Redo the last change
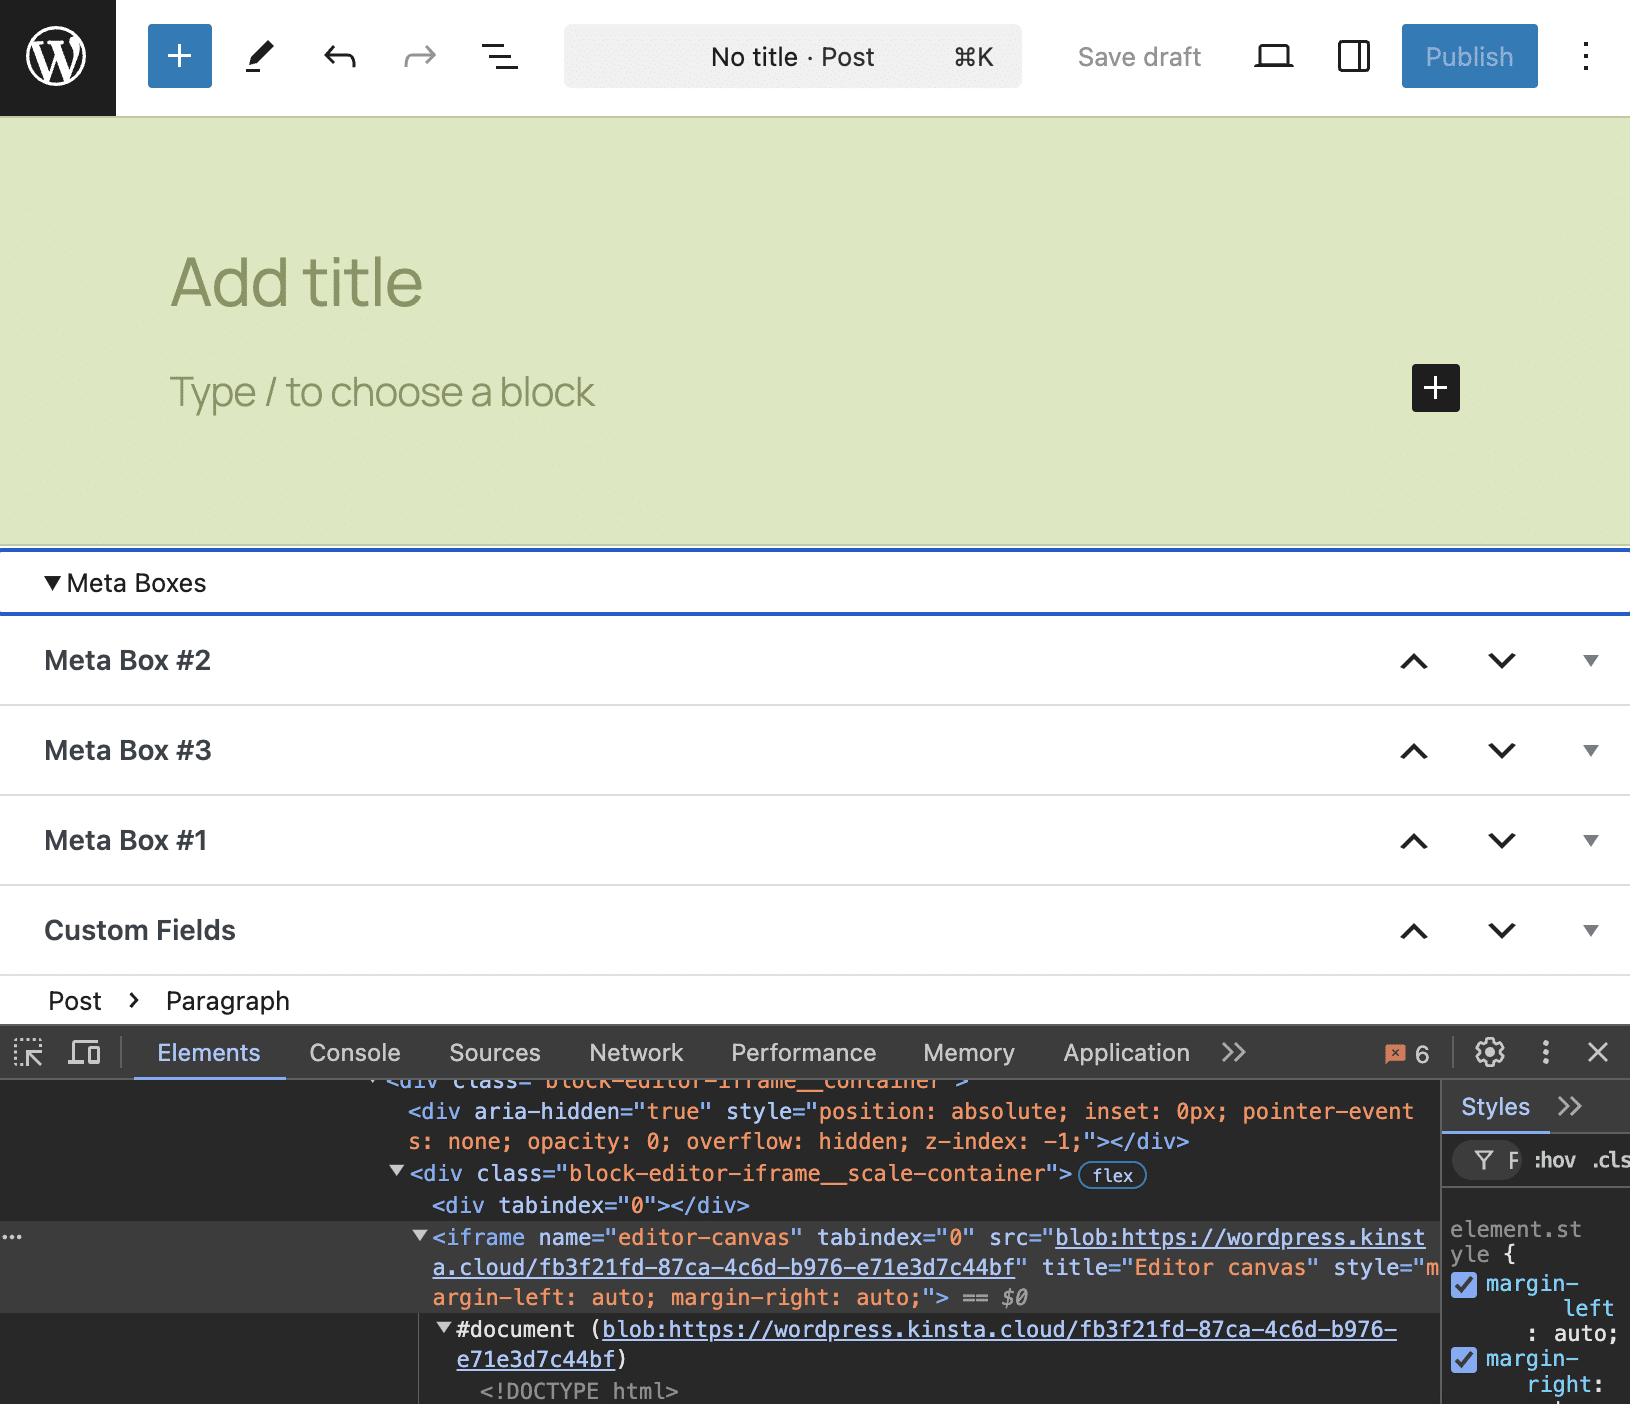 420,56
